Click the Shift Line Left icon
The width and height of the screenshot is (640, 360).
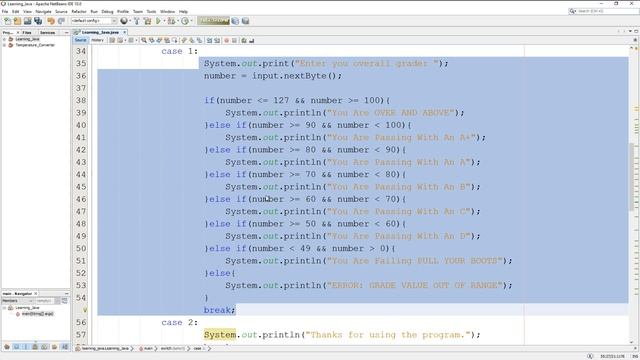[209, 40]
